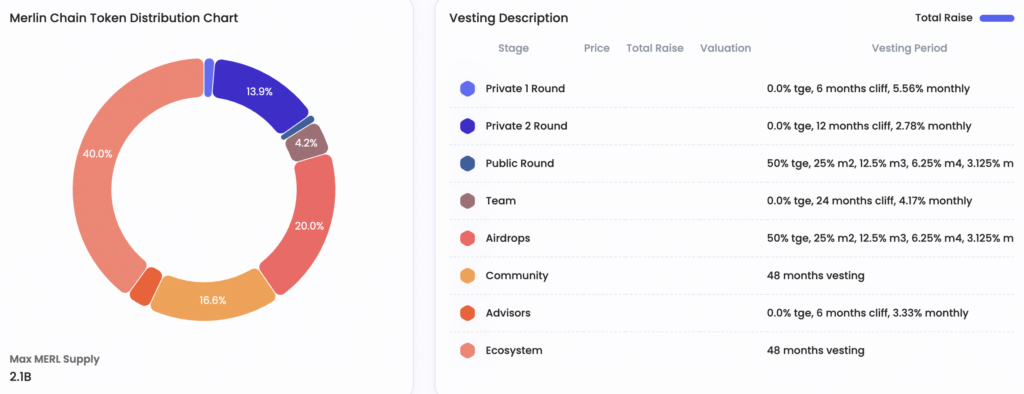Click the Private 2 Round hexagon icon

[467, 126]
